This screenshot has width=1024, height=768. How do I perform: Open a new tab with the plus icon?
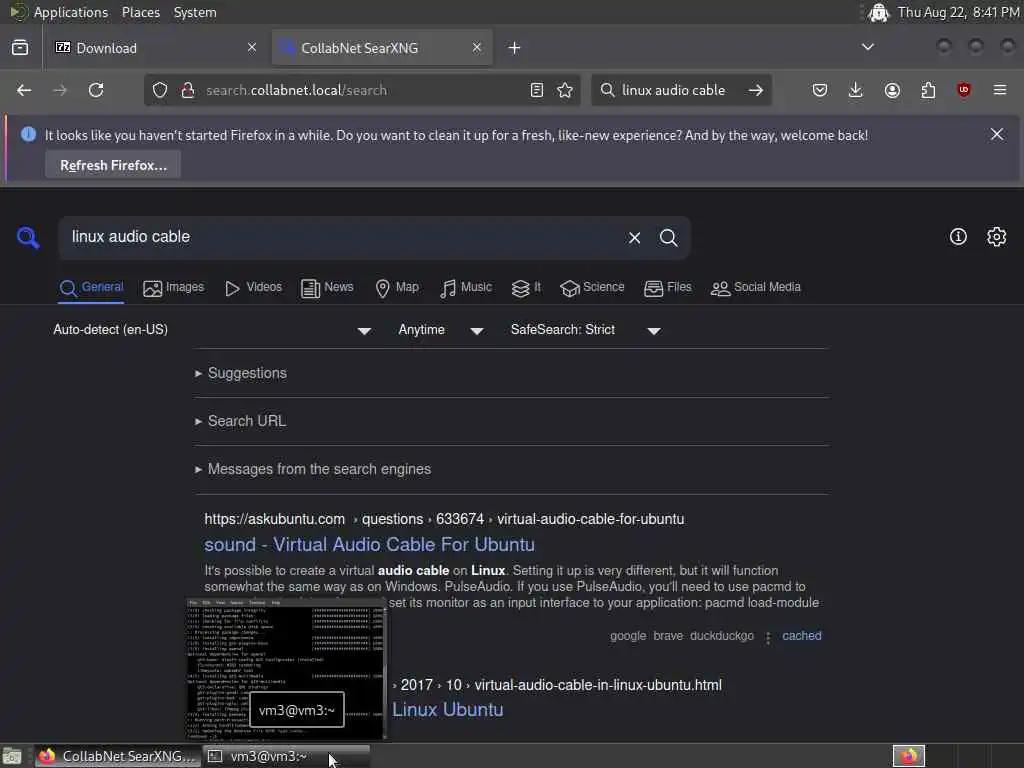pyautogui.click(x=515, y=48)
